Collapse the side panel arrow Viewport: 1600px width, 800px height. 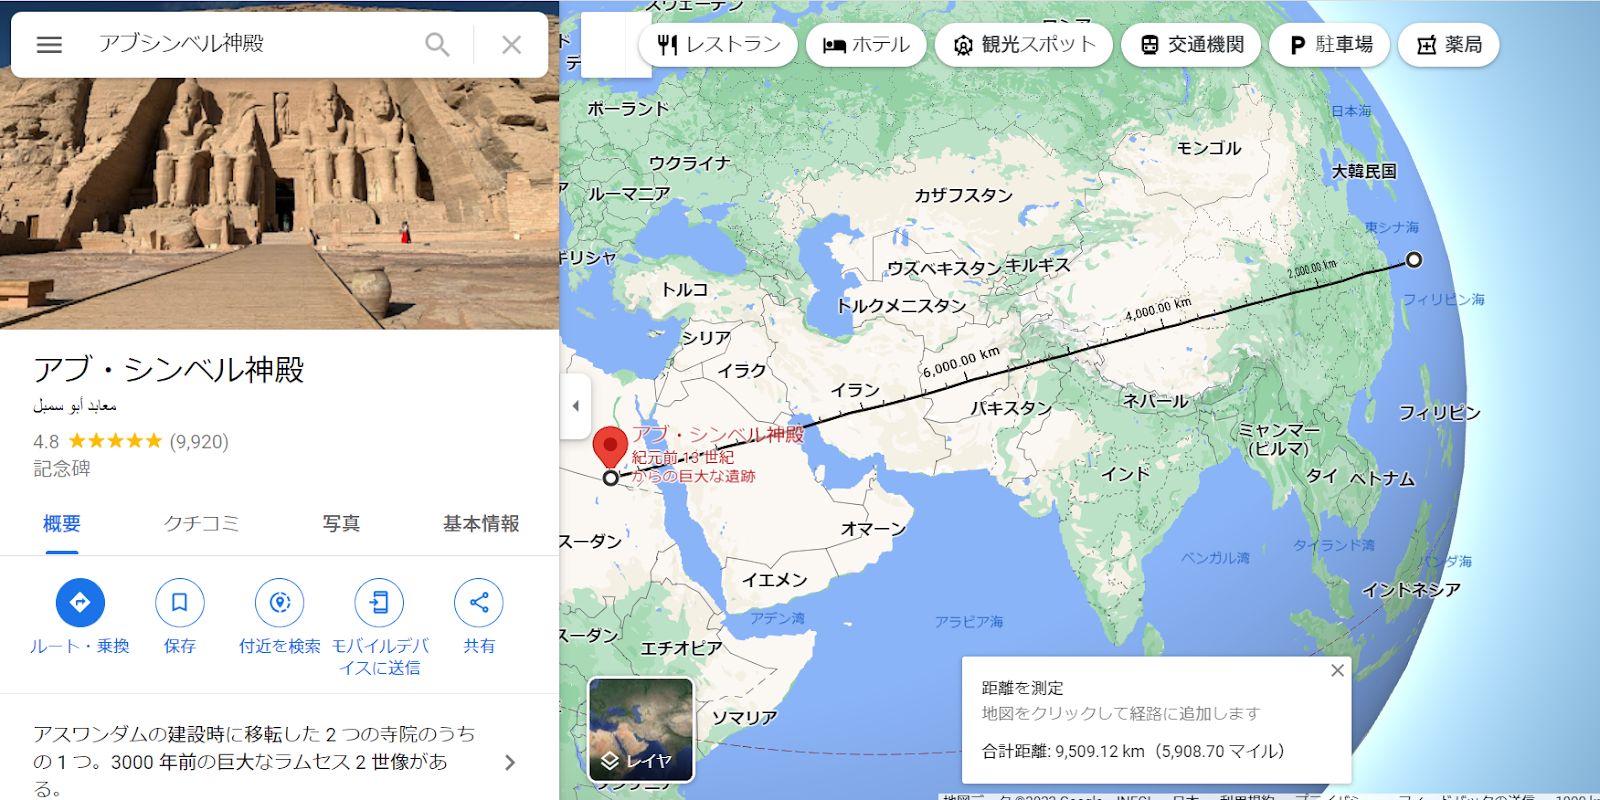coord(575,406)
